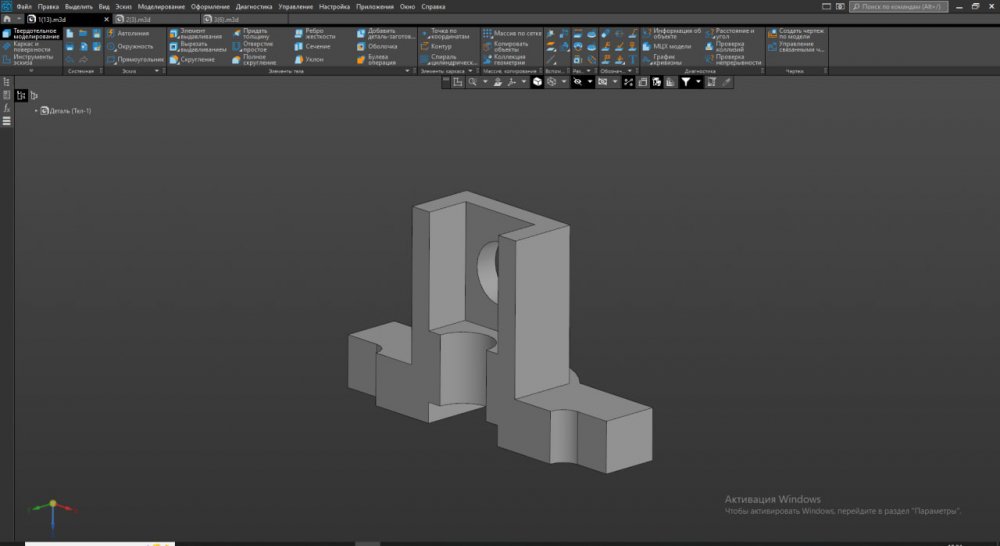
Task: Choose the Элемент выдавливания extrude tool
Action: coord(200,33)
